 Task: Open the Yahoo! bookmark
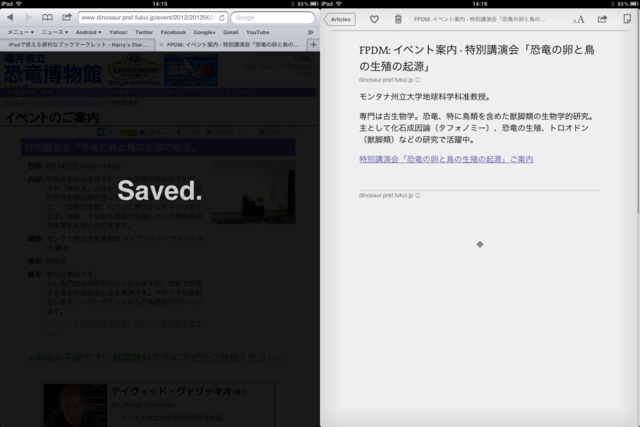click(x=118, y=32)
